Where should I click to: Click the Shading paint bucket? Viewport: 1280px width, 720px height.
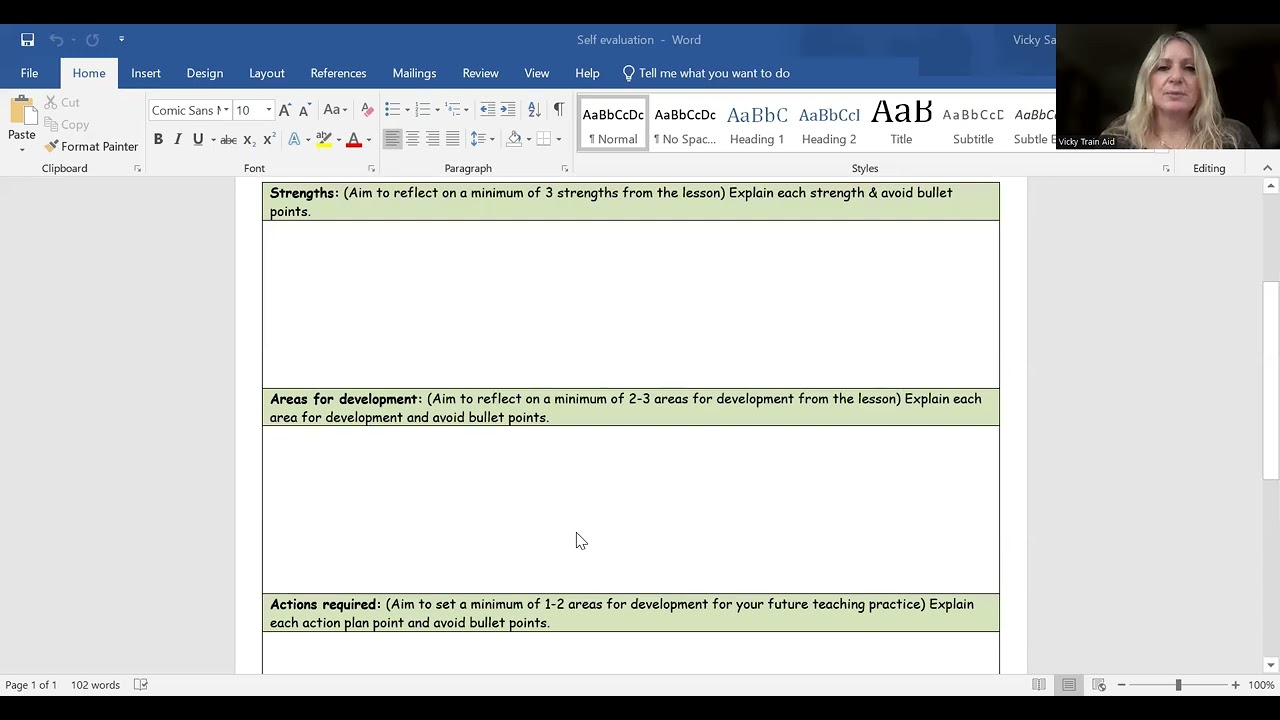[x=514, y=139]
